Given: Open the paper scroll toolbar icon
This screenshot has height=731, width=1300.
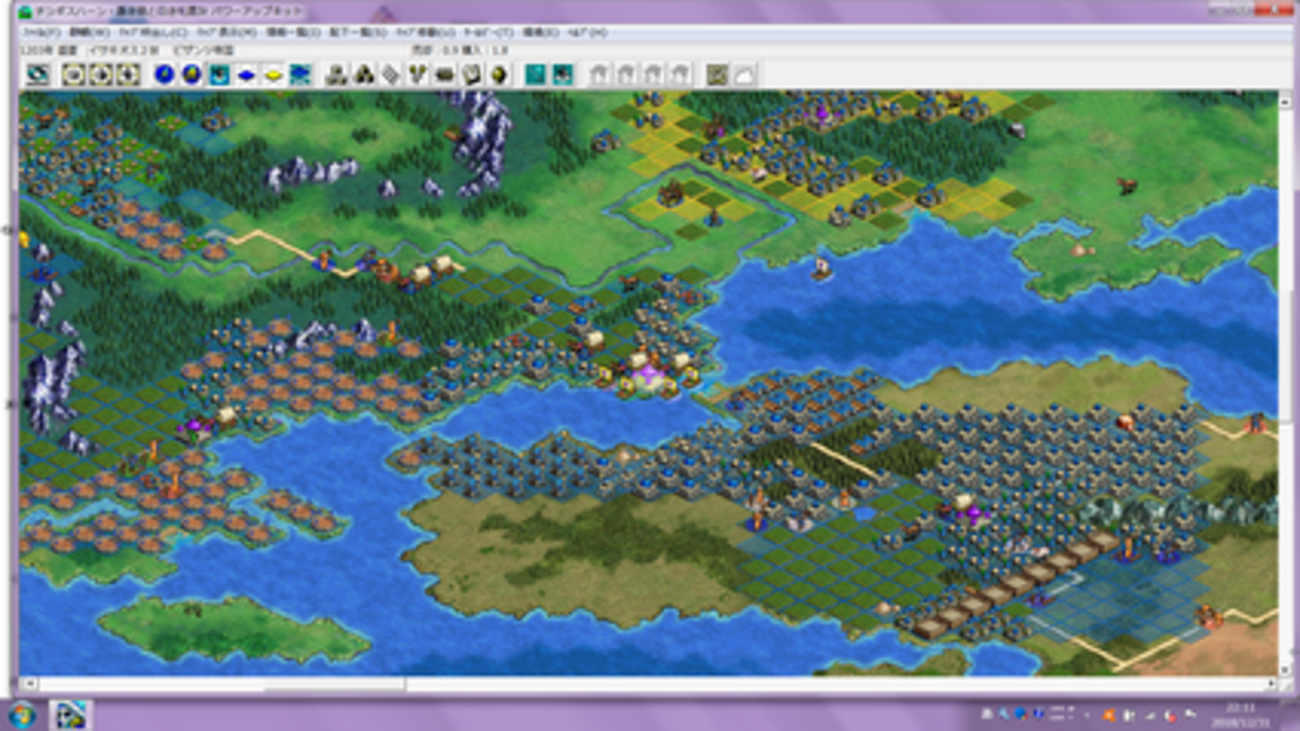Looking at the screenshot, I should pos(472,74).
